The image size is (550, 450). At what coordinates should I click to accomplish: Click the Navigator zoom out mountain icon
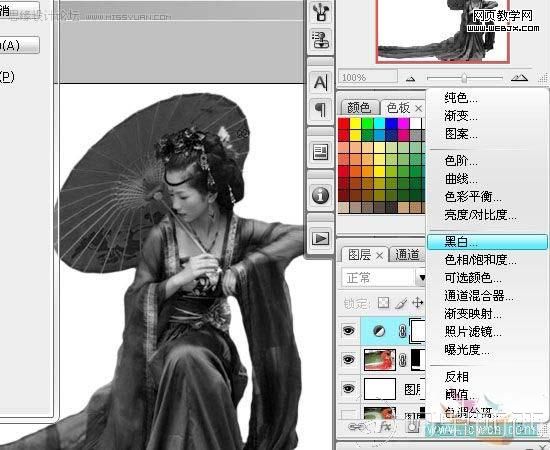click(410, 79)
